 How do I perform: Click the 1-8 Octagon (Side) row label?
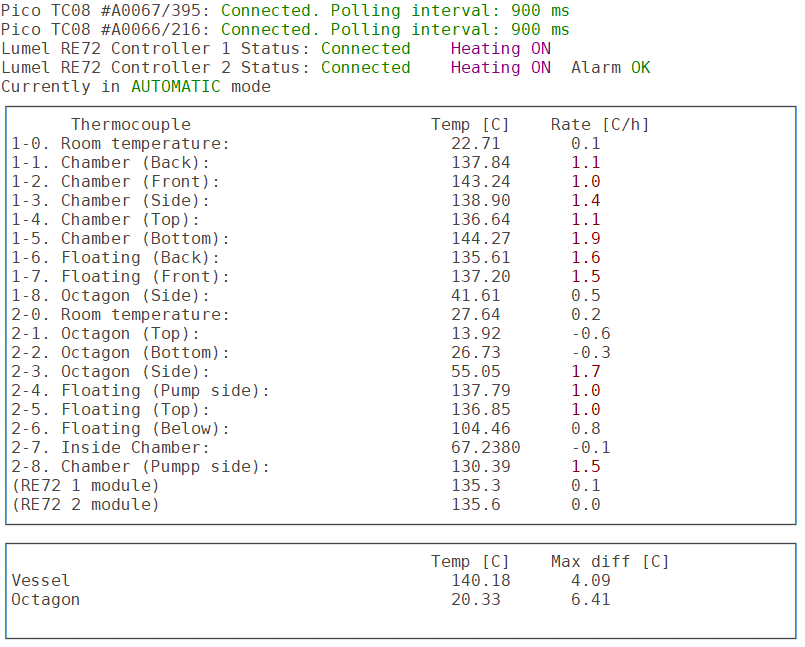coord(110,295)
